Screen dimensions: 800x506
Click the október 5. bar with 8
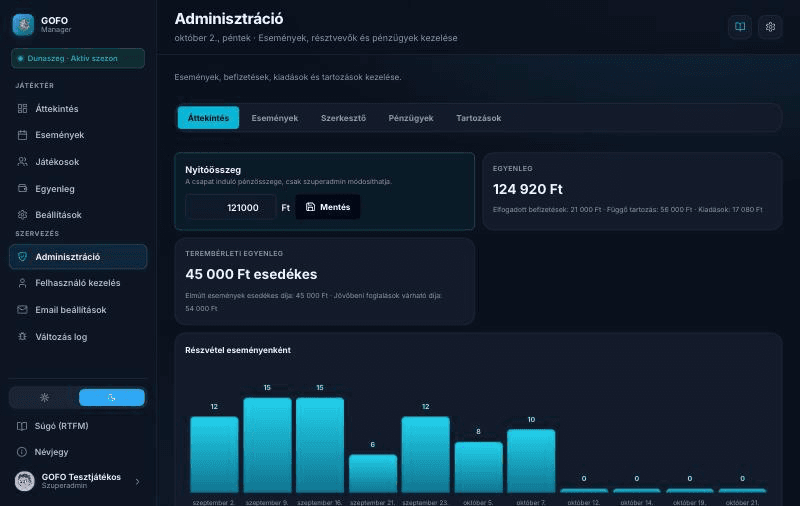coord(479,467)
